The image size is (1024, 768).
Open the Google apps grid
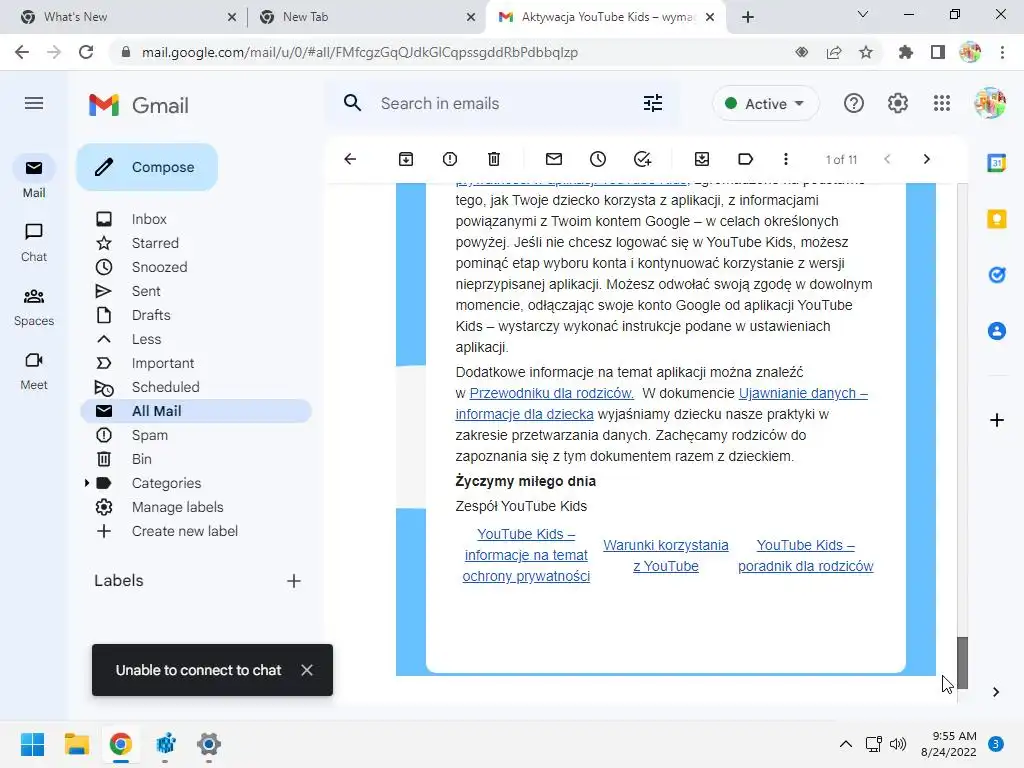(942, 103)
